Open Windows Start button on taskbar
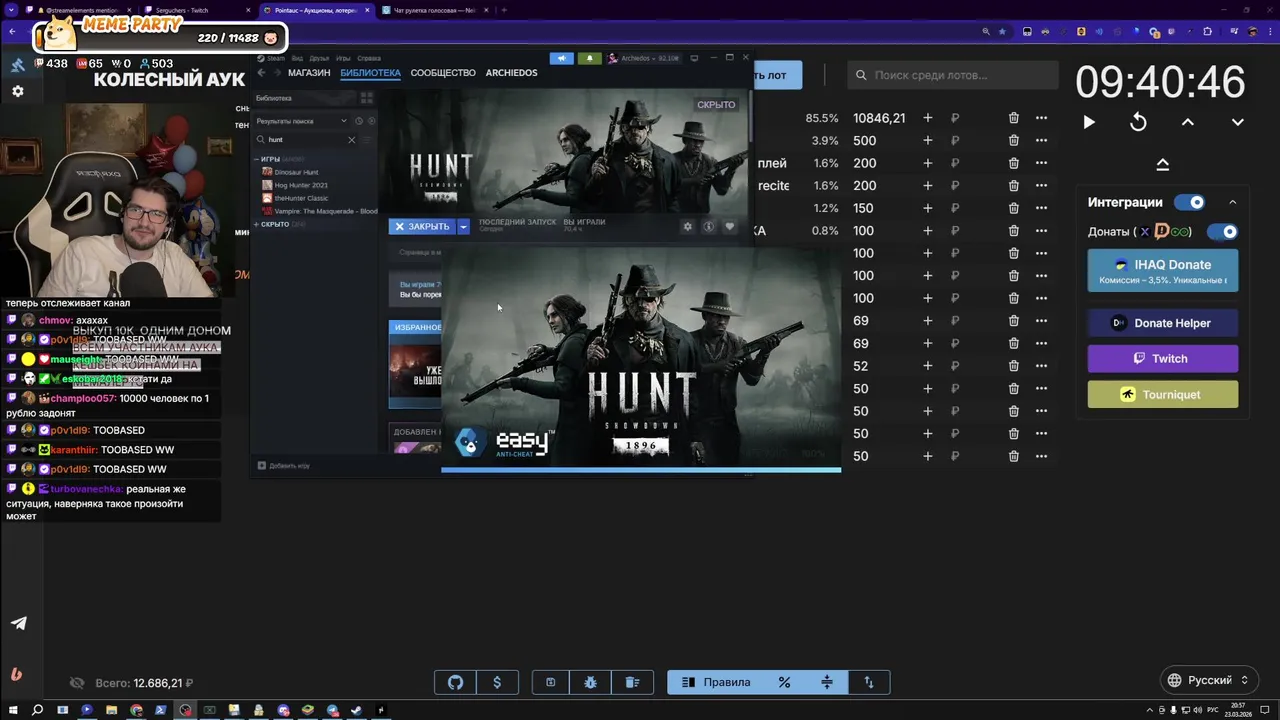This screenshot has width=1280, height=720. (x=12, y=710)
